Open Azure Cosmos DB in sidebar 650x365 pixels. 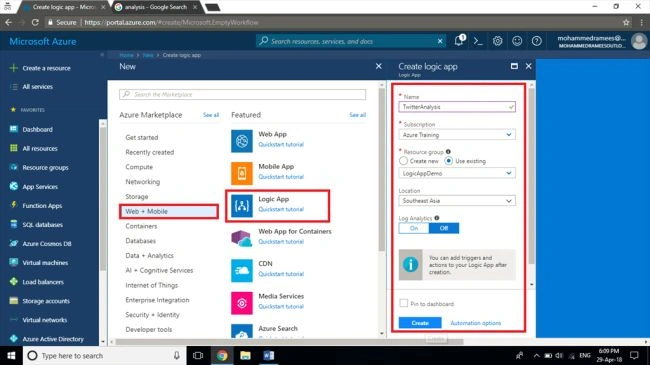coord(47,244)
